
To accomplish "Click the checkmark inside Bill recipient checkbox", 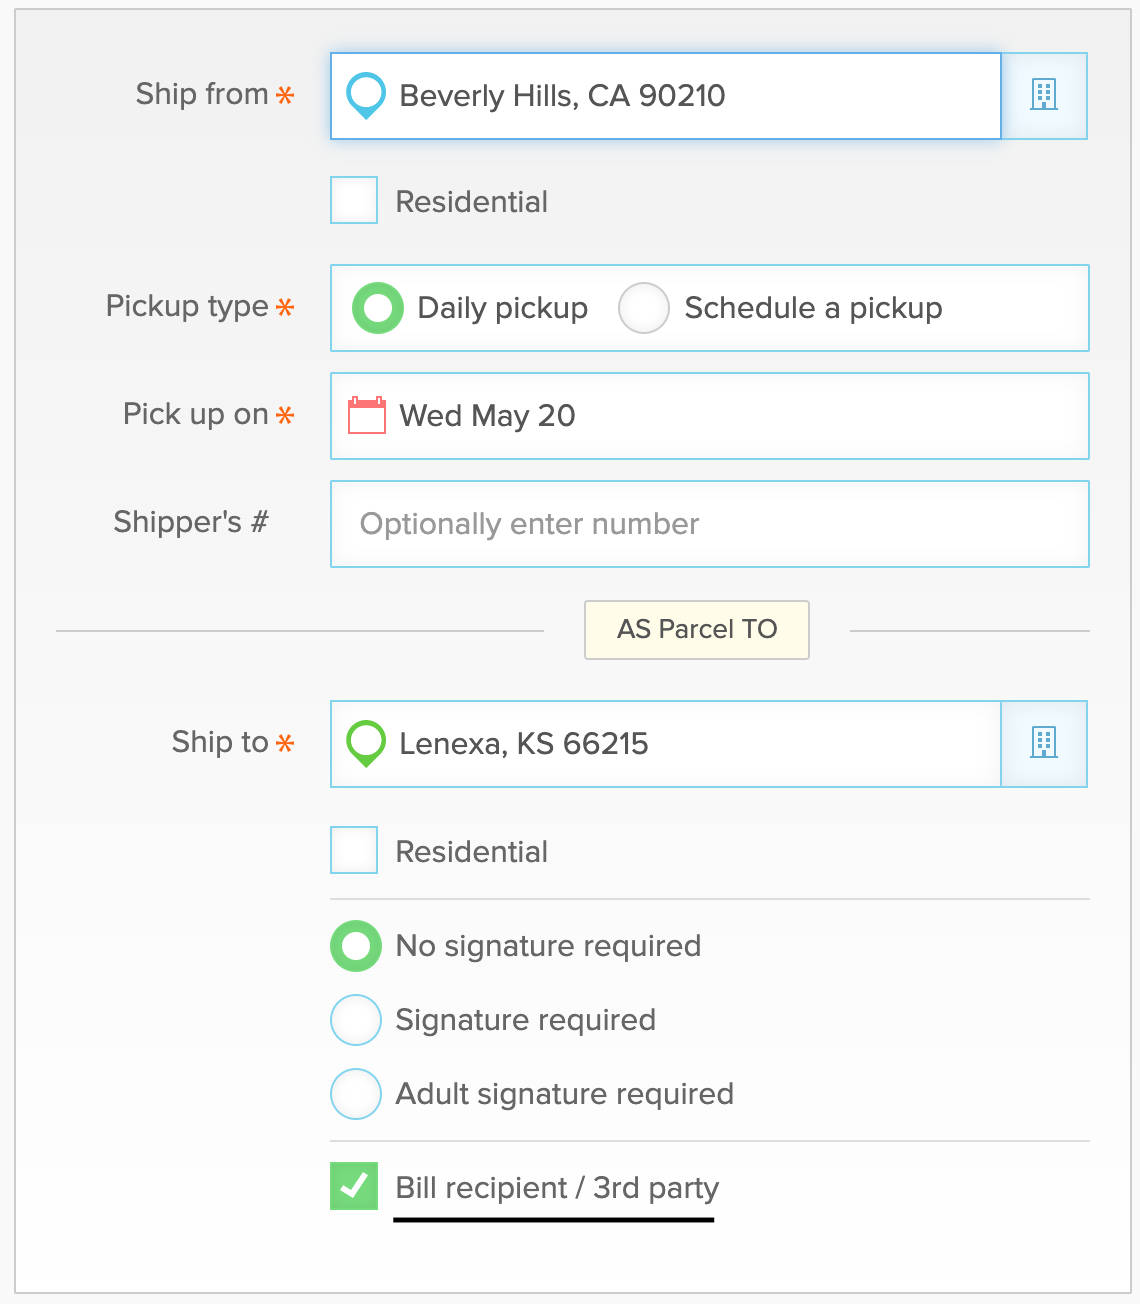I will tap(353, 1188).
